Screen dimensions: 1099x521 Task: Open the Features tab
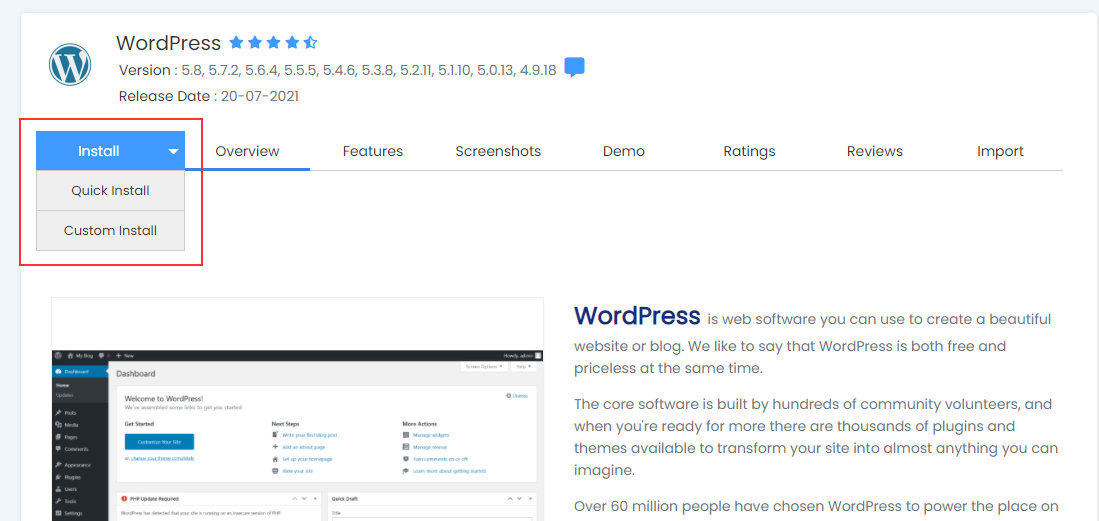(373, 151)
